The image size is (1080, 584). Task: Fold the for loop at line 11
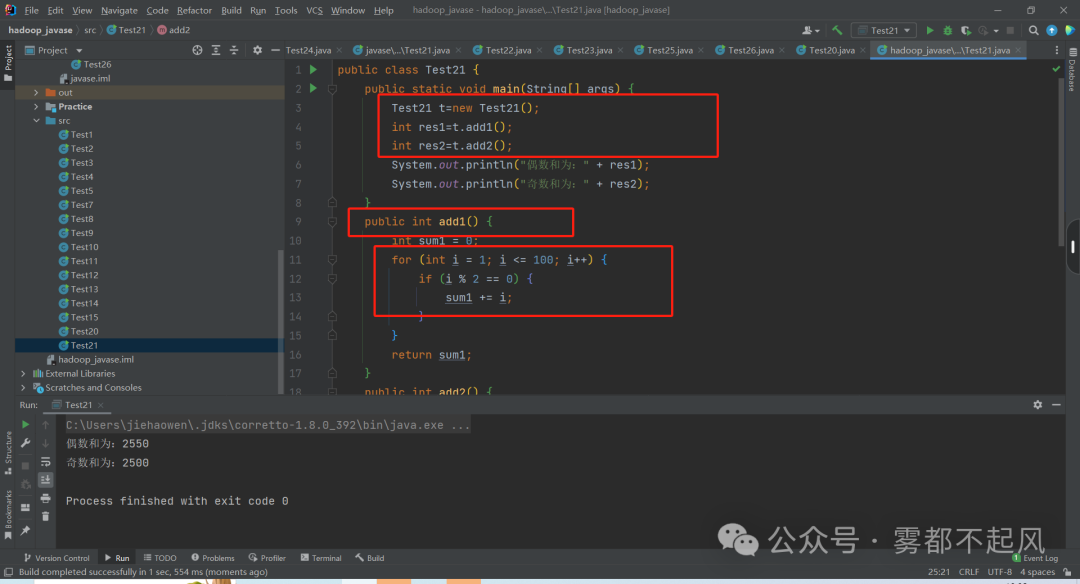332,260
